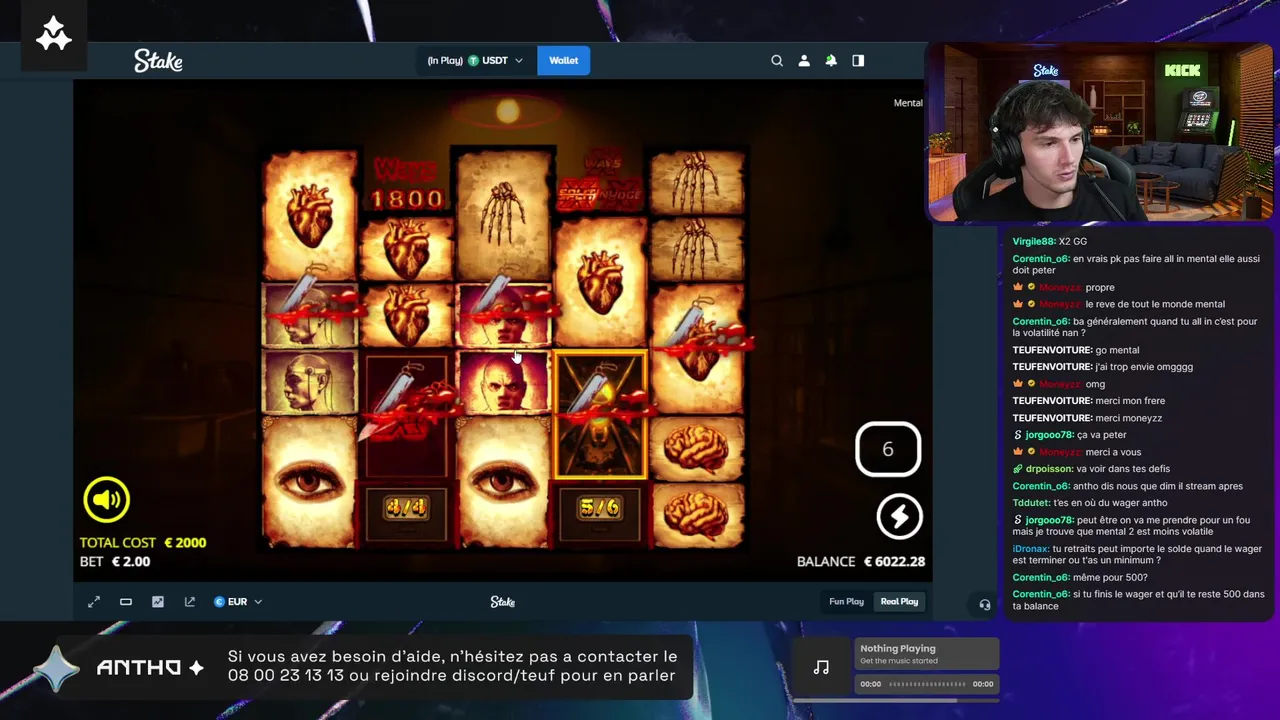Click chat username Virgile88
The width and height of the screenshot is (1280, 720).
point(1034,241)
